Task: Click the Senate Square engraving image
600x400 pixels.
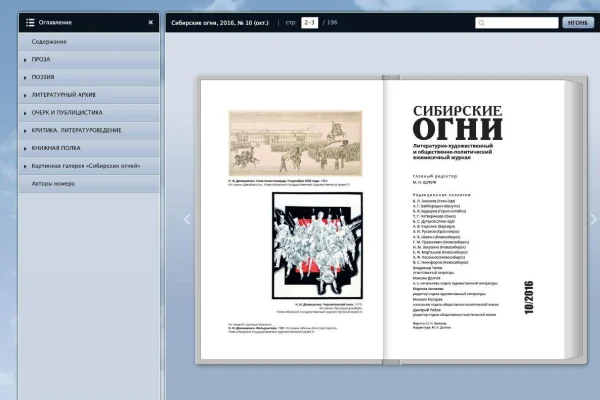Action: tap(295, 144)
